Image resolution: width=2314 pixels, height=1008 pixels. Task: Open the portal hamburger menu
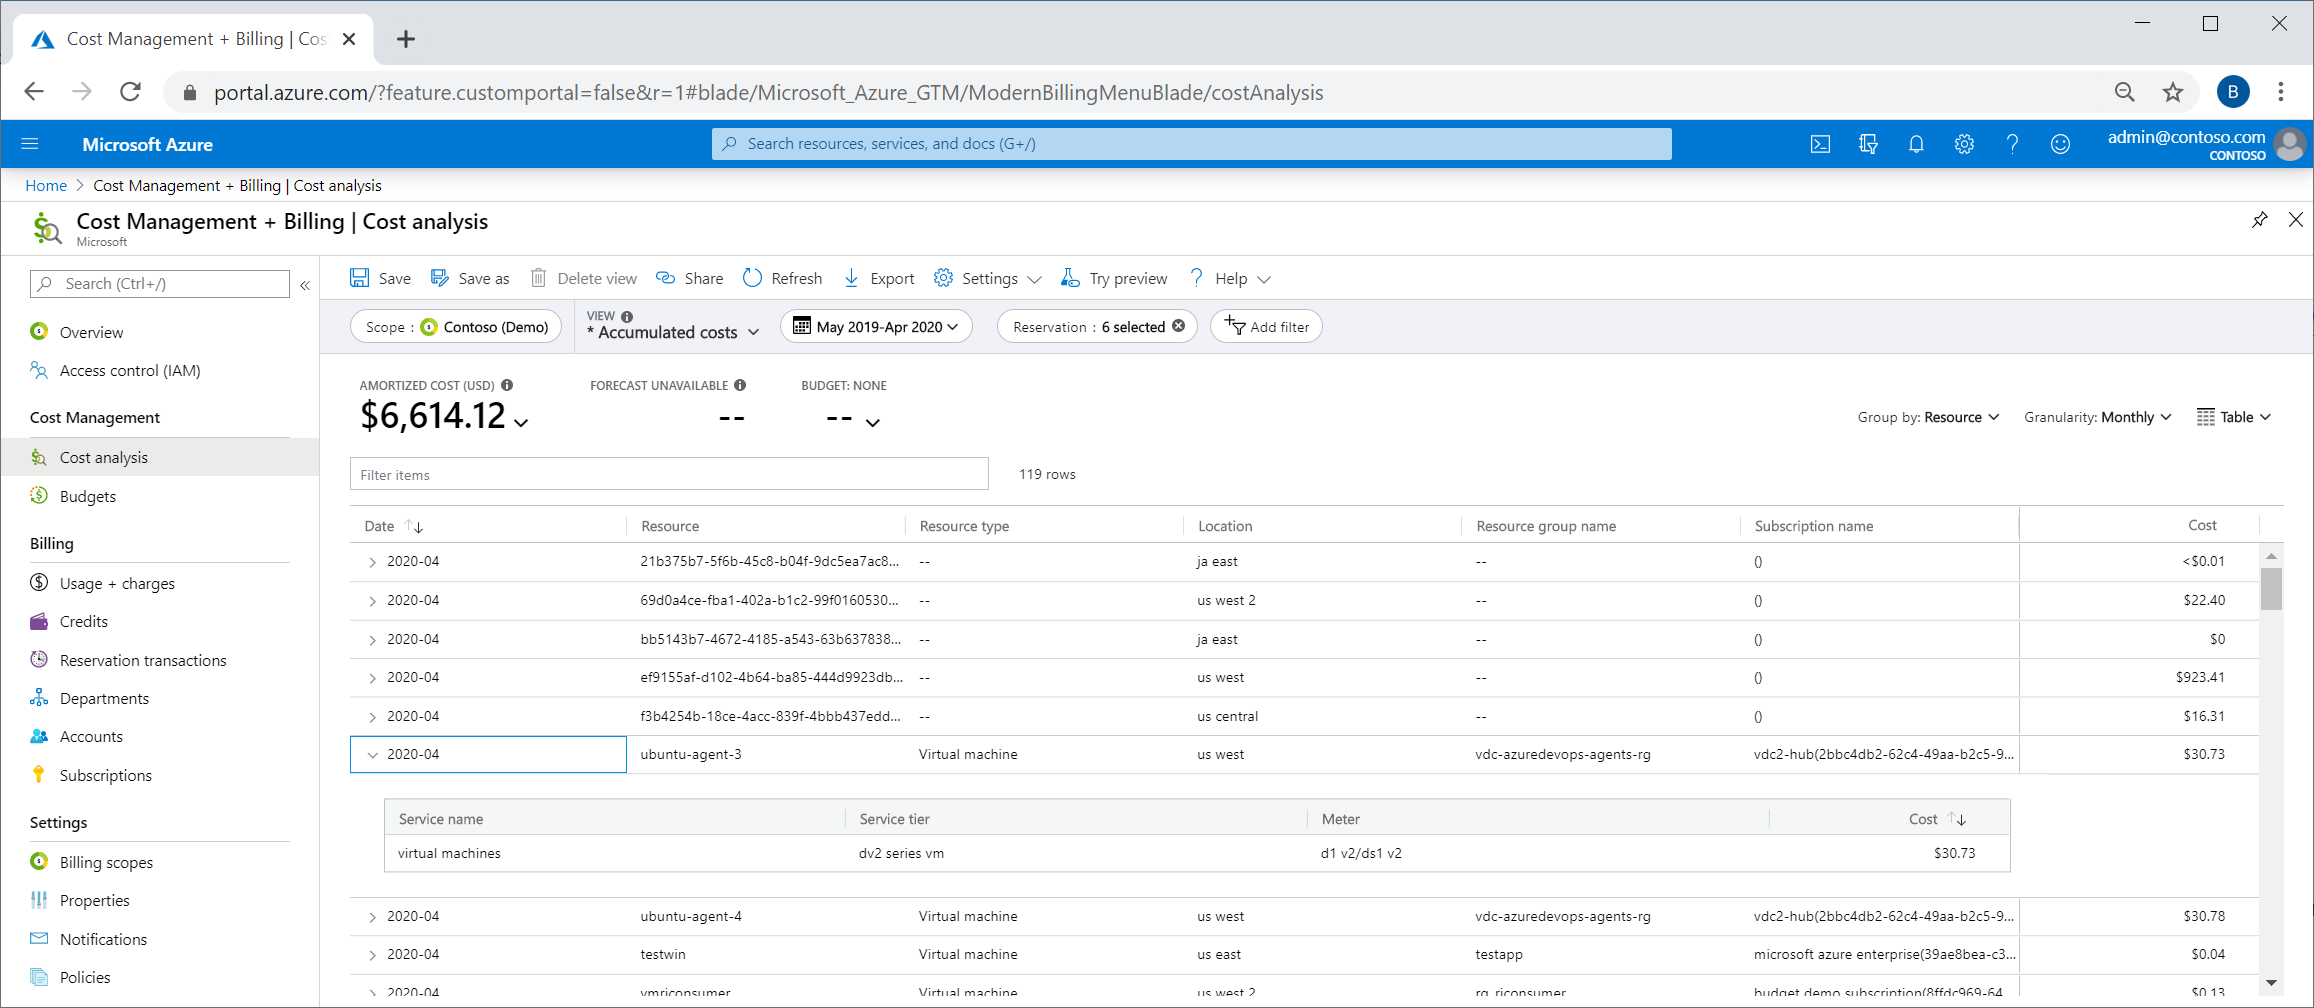[30, 144]
